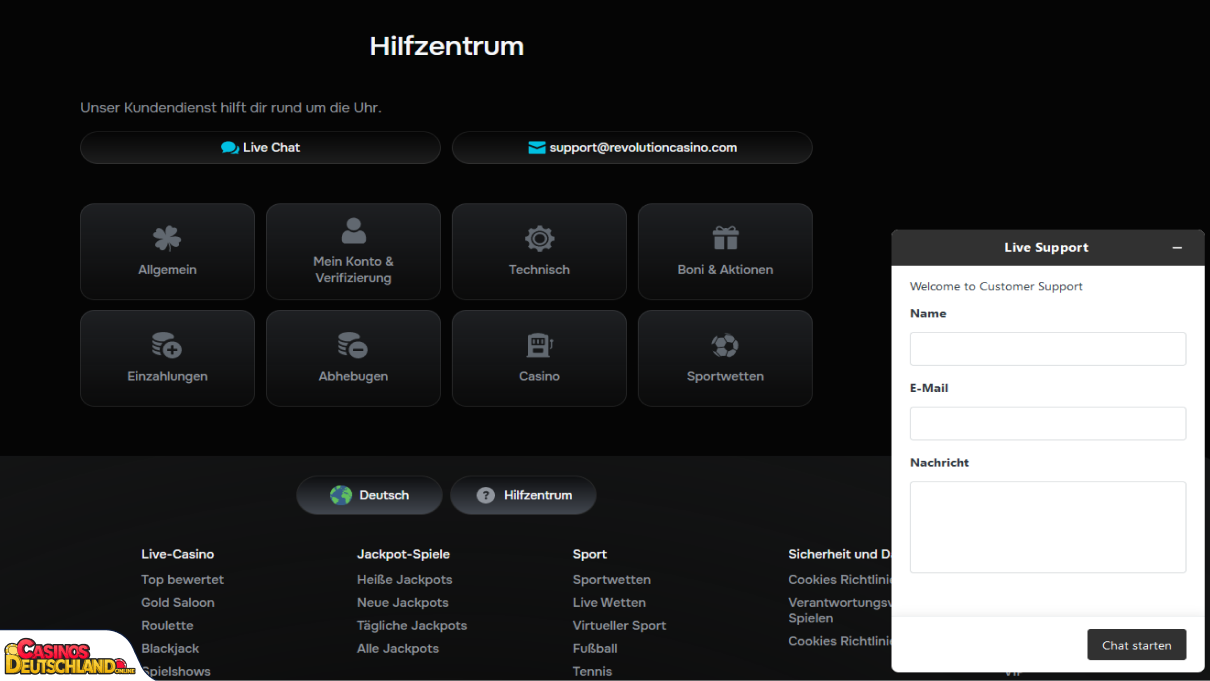Go to Live Wetten
The height and width of the screenshot is (681, 1210).
point(609,603)
